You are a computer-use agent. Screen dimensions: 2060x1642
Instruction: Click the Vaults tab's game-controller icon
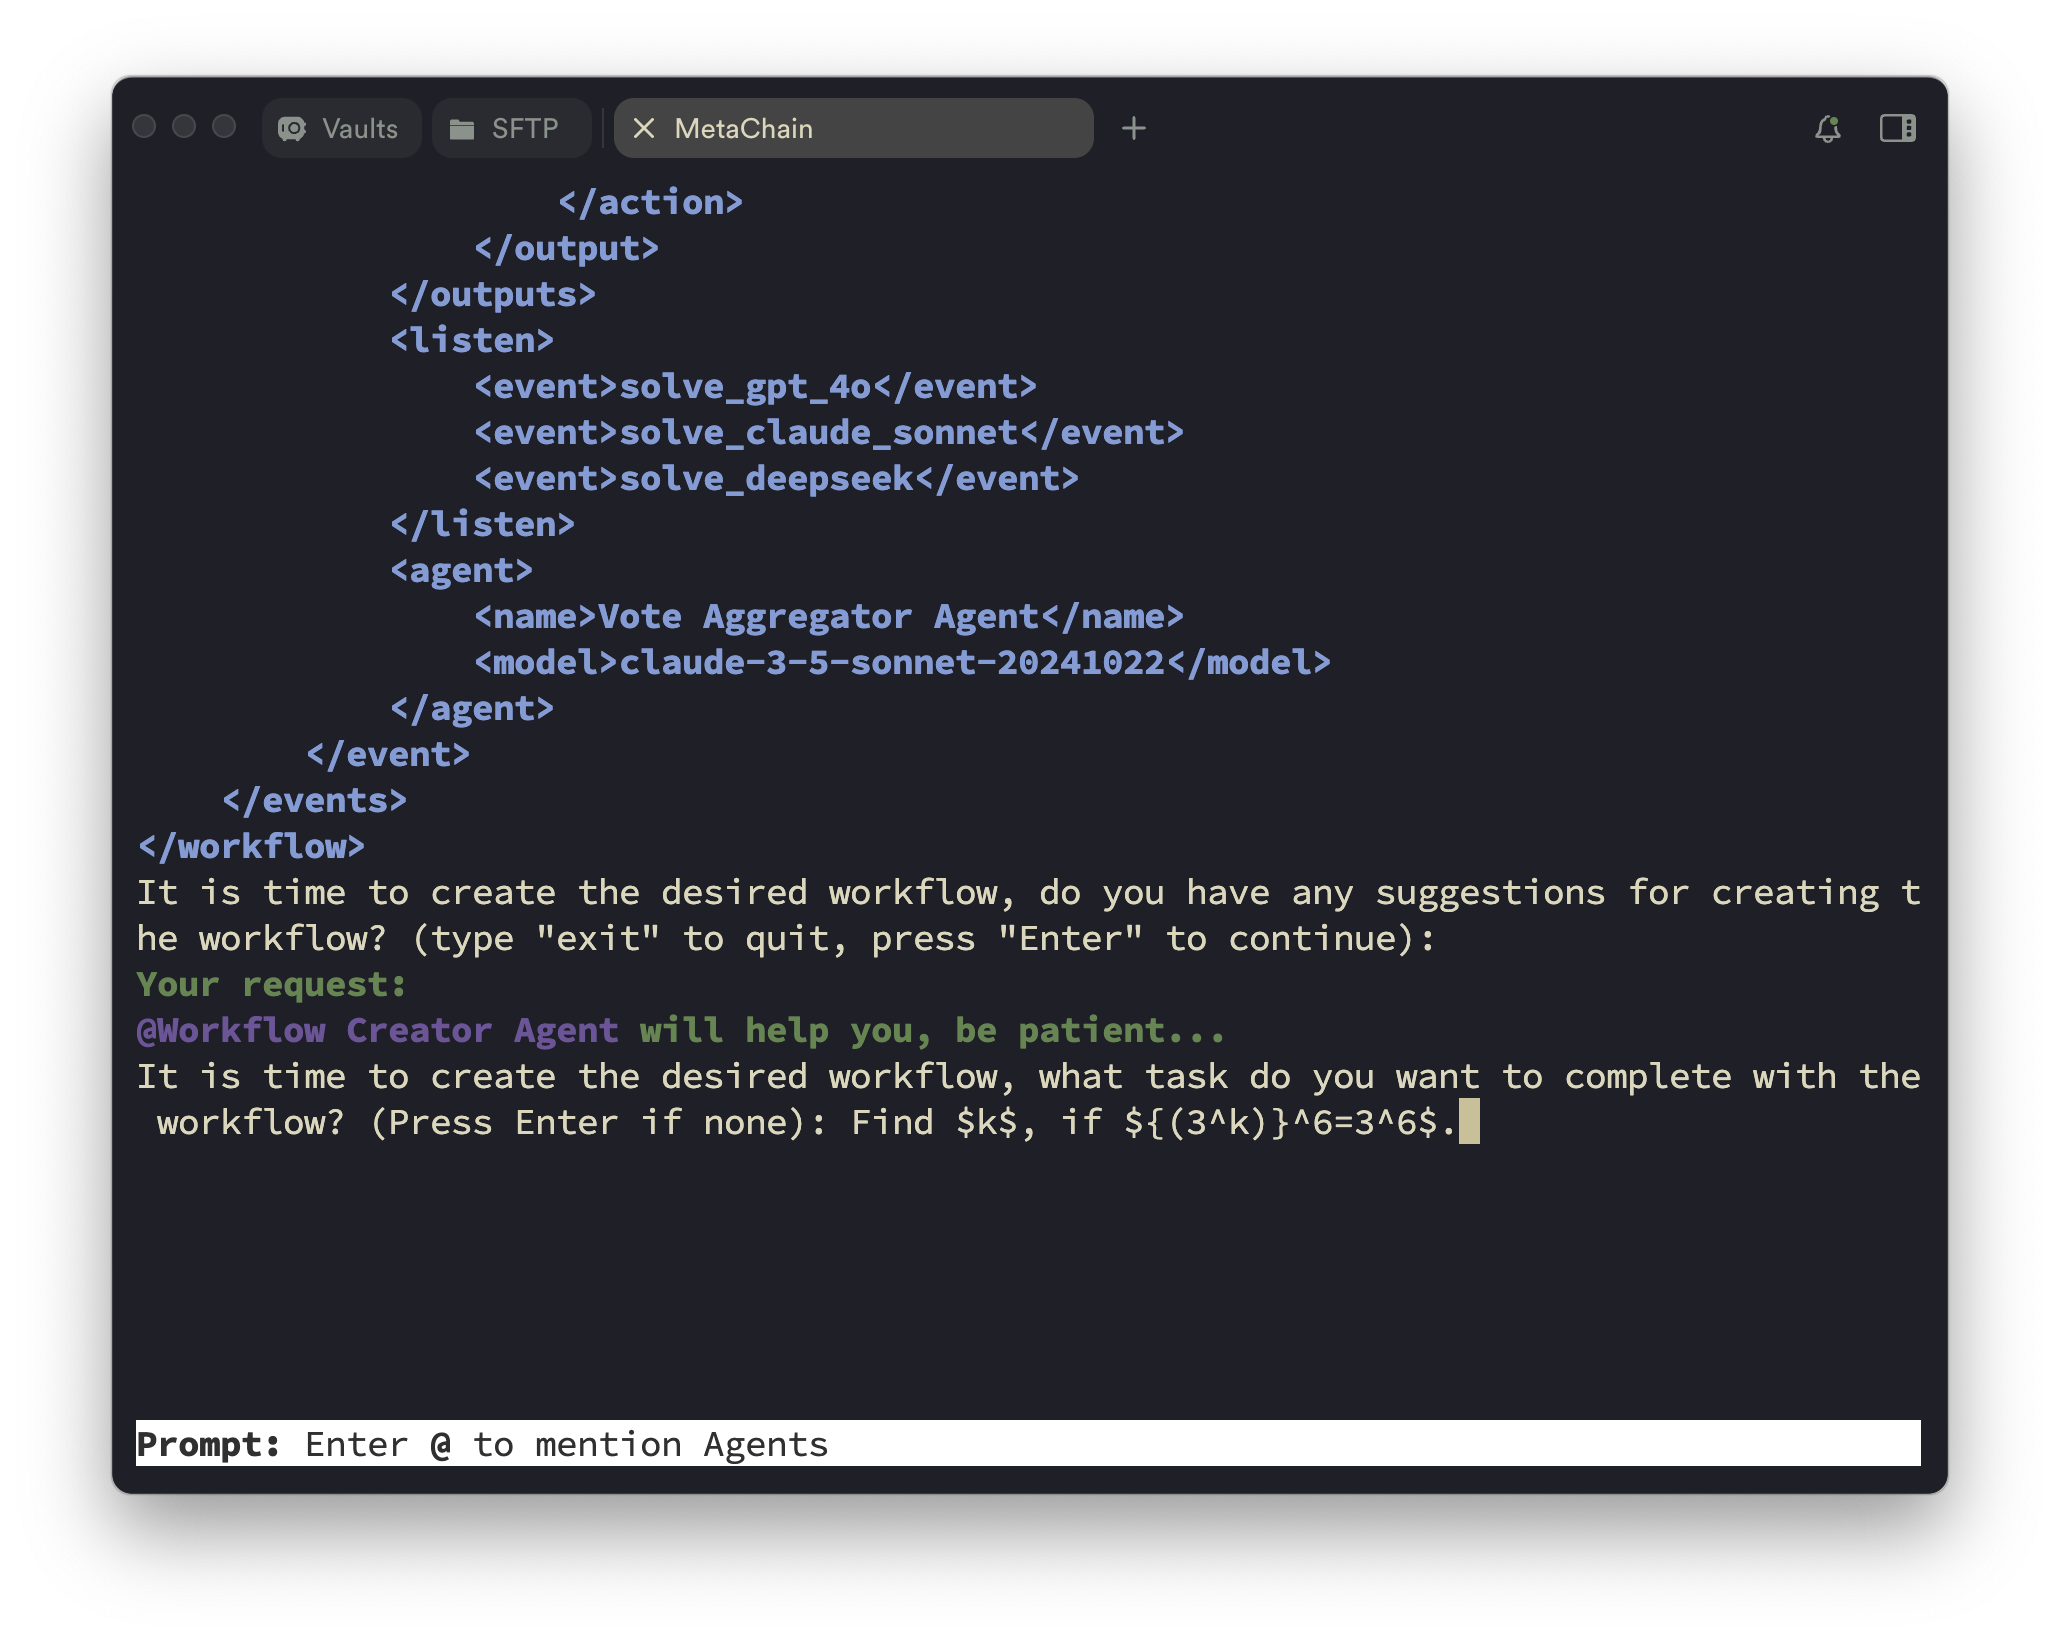[291, 128]
